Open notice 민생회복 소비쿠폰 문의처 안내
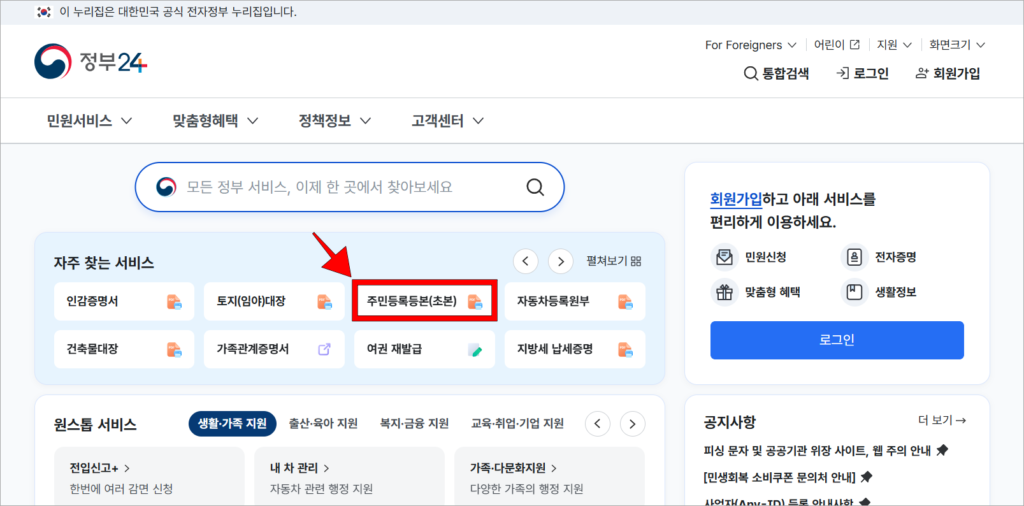This screenshot has width=1024, height=506. pyautogui.click(x=788, y=477)
